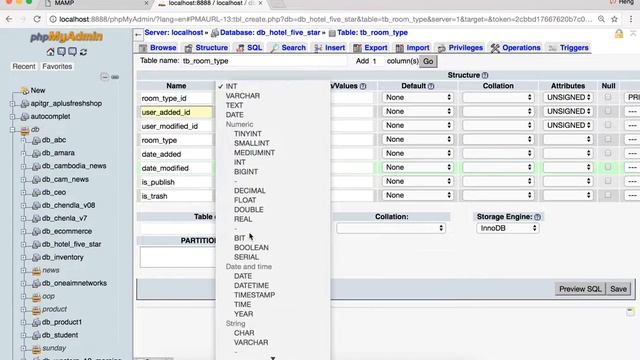The width and height of the screenshot is (640, 360).
Task: Click the page lock icon at top right
Action: click(x=619, y=33)
